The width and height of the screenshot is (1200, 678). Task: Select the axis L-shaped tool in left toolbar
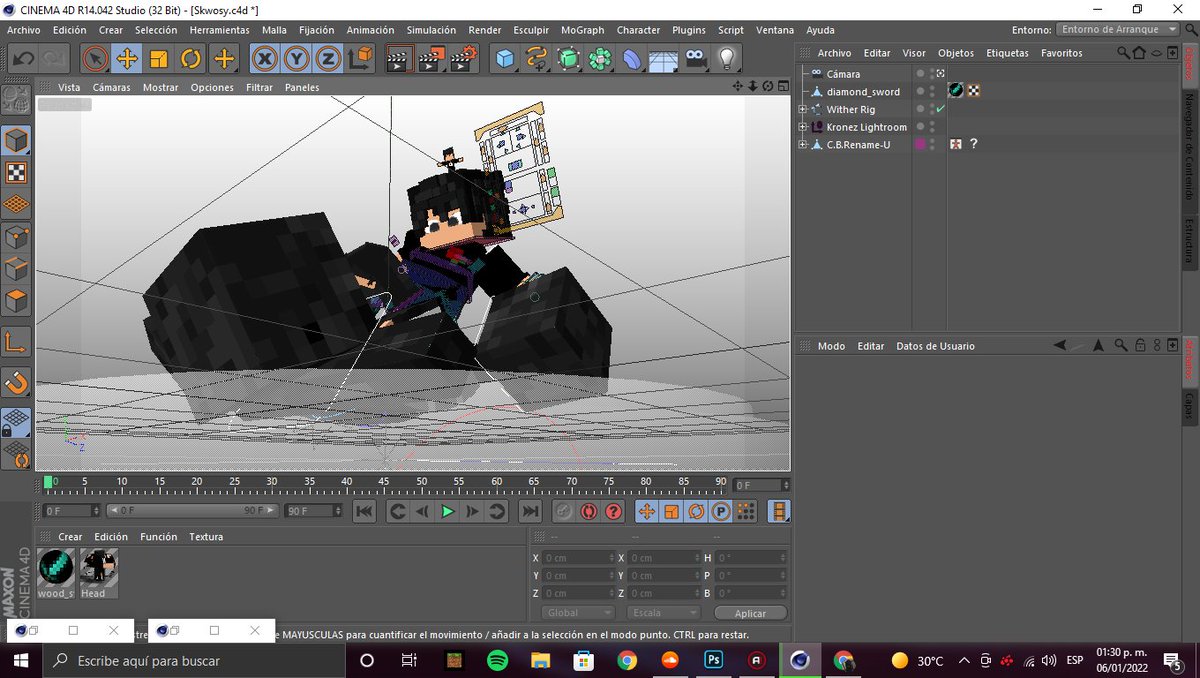click(x=16, y=342)
